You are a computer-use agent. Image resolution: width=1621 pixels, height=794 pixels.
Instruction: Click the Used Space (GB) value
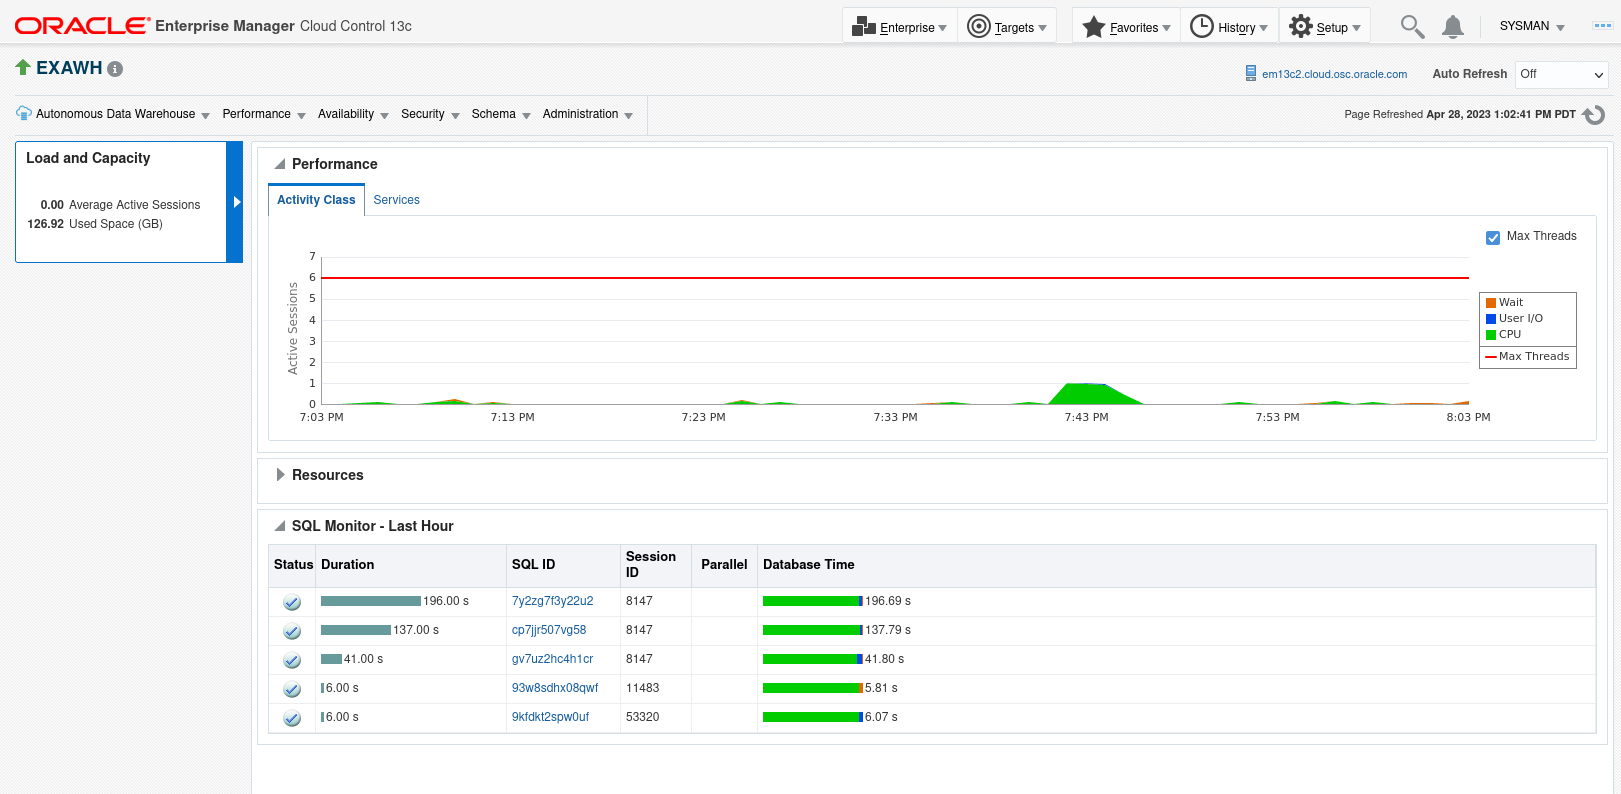click(45, 224)
